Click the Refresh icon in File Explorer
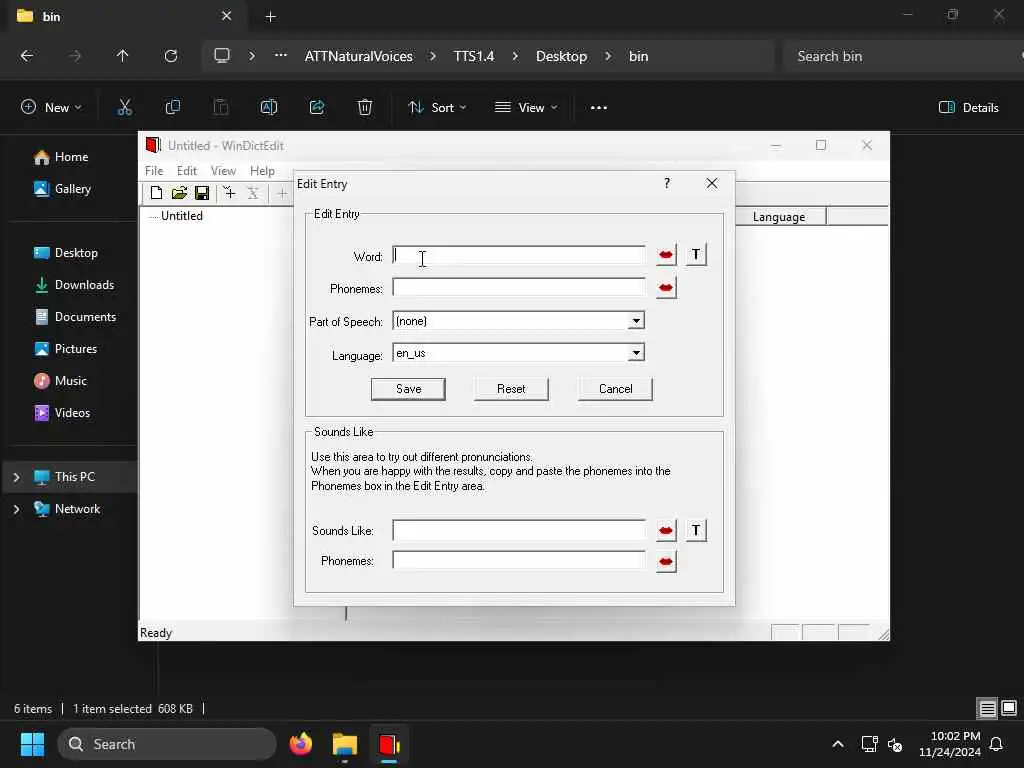 click(x=171, y=56)
